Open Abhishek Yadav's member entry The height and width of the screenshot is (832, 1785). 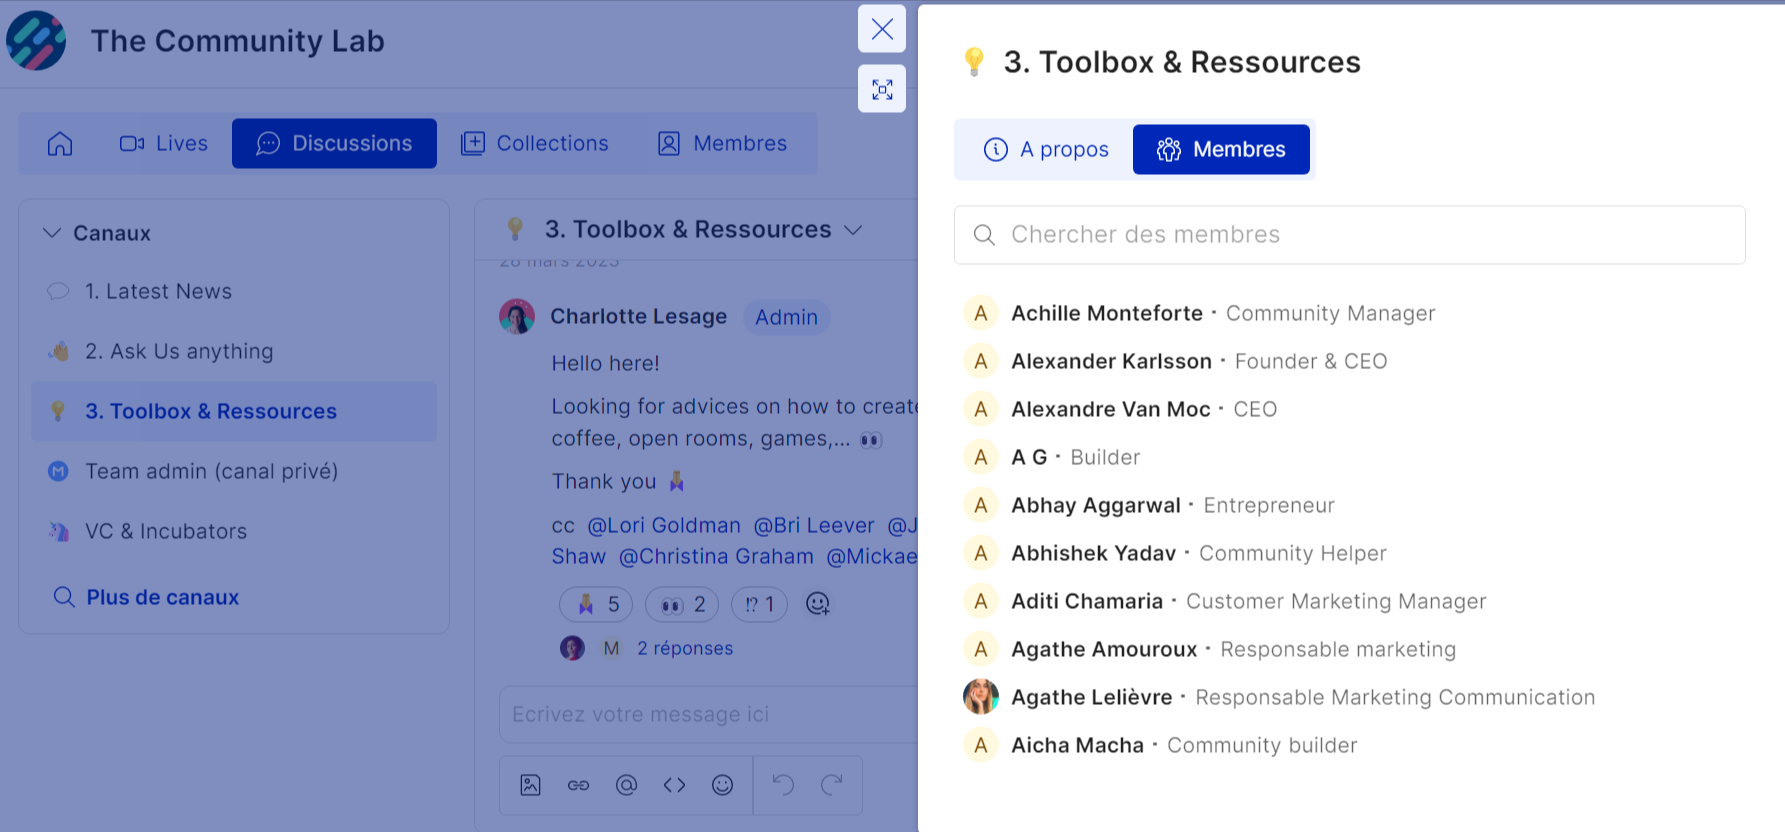point(1175,553)
